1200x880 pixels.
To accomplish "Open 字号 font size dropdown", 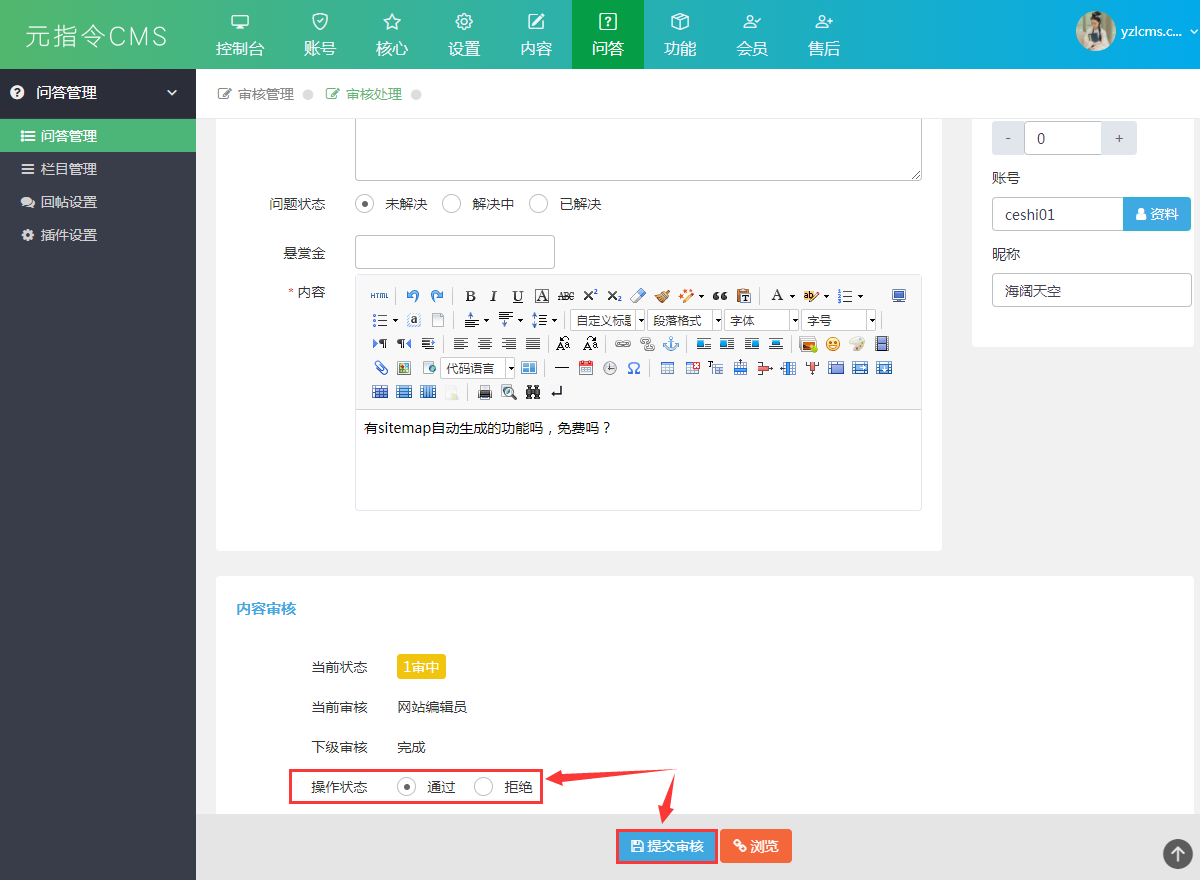I will [839, 320].
